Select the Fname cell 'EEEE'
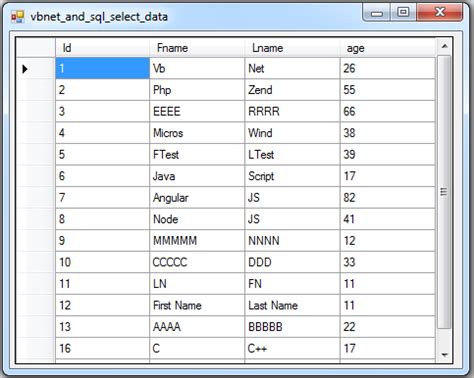The height and width of the screenshot is (378, 474). [x=197, y=111]
